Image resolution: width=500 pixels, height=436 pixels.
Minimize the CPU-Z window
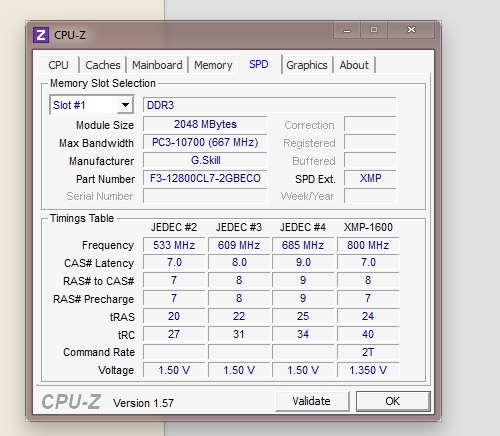pyautogui.click(x=347, y=30)
